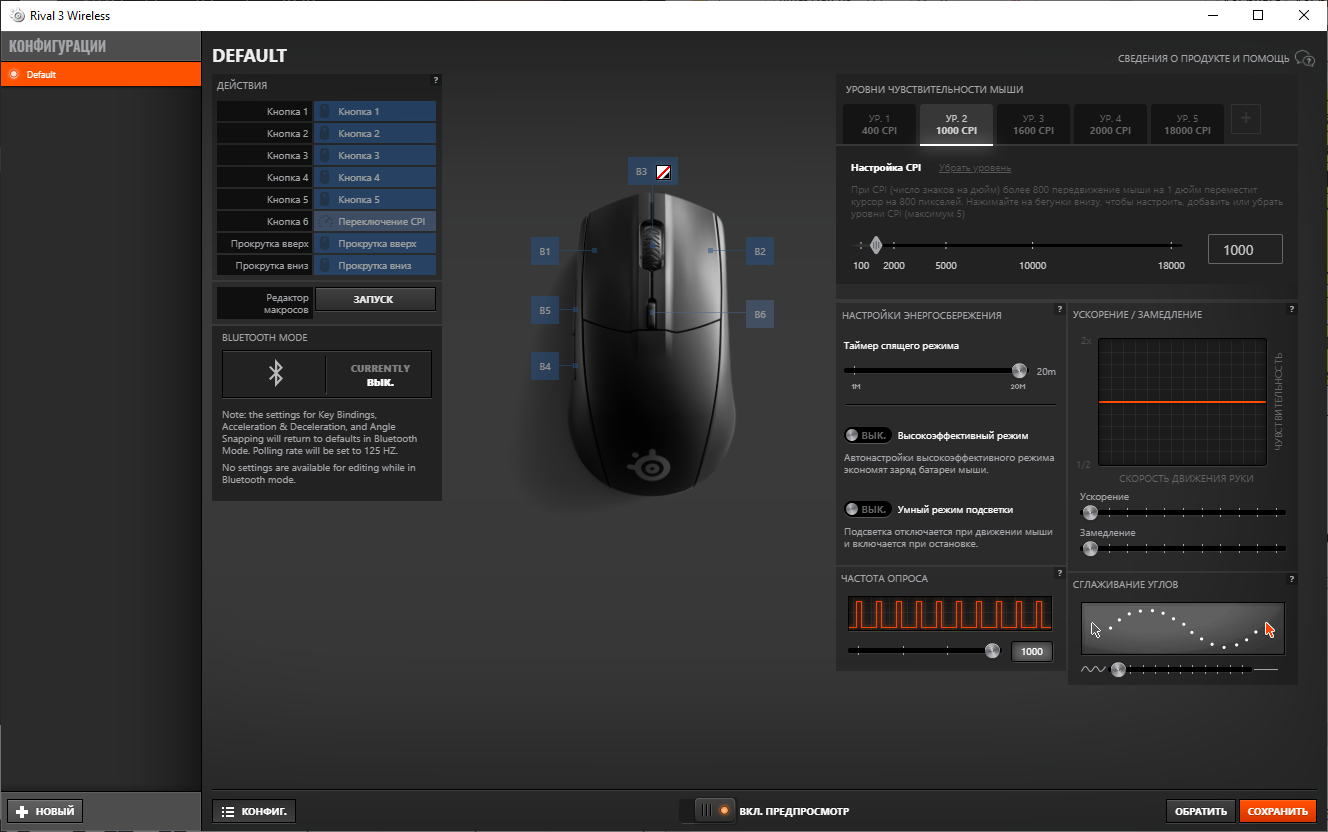The height and width of the screenshot is (832, 1328).
Task: Click the Таймер спящего режима slider handle
Action: click(1019, 371)
